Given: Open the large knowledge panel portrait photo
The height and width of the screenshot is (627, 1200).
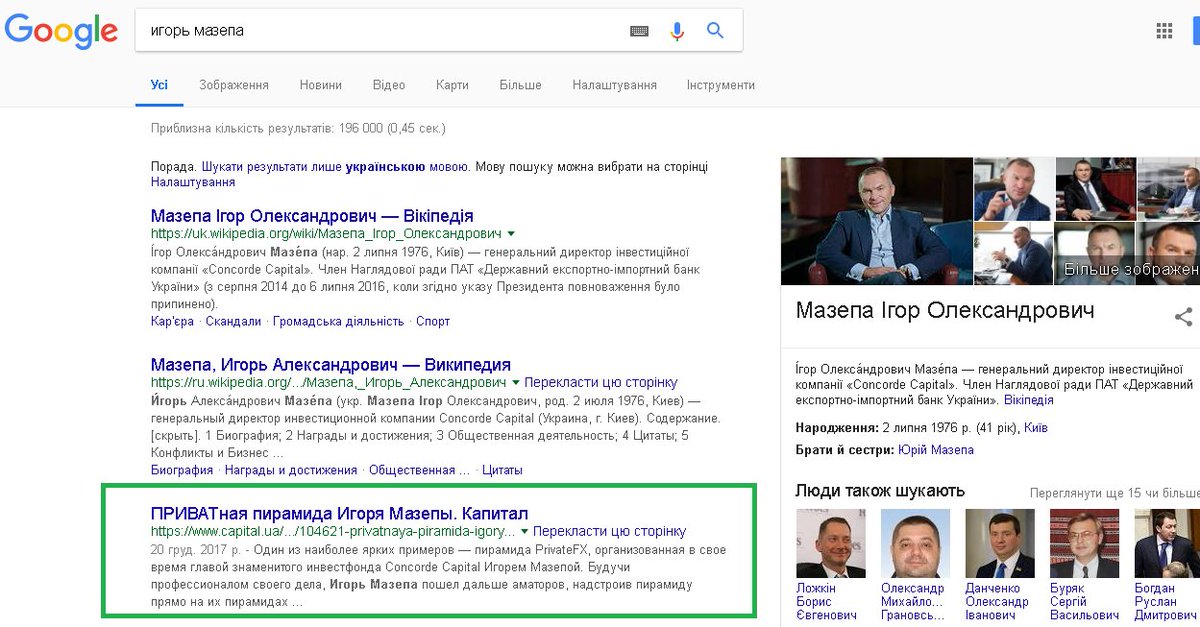Looking at the screenshot, I should tap(876, 221).
